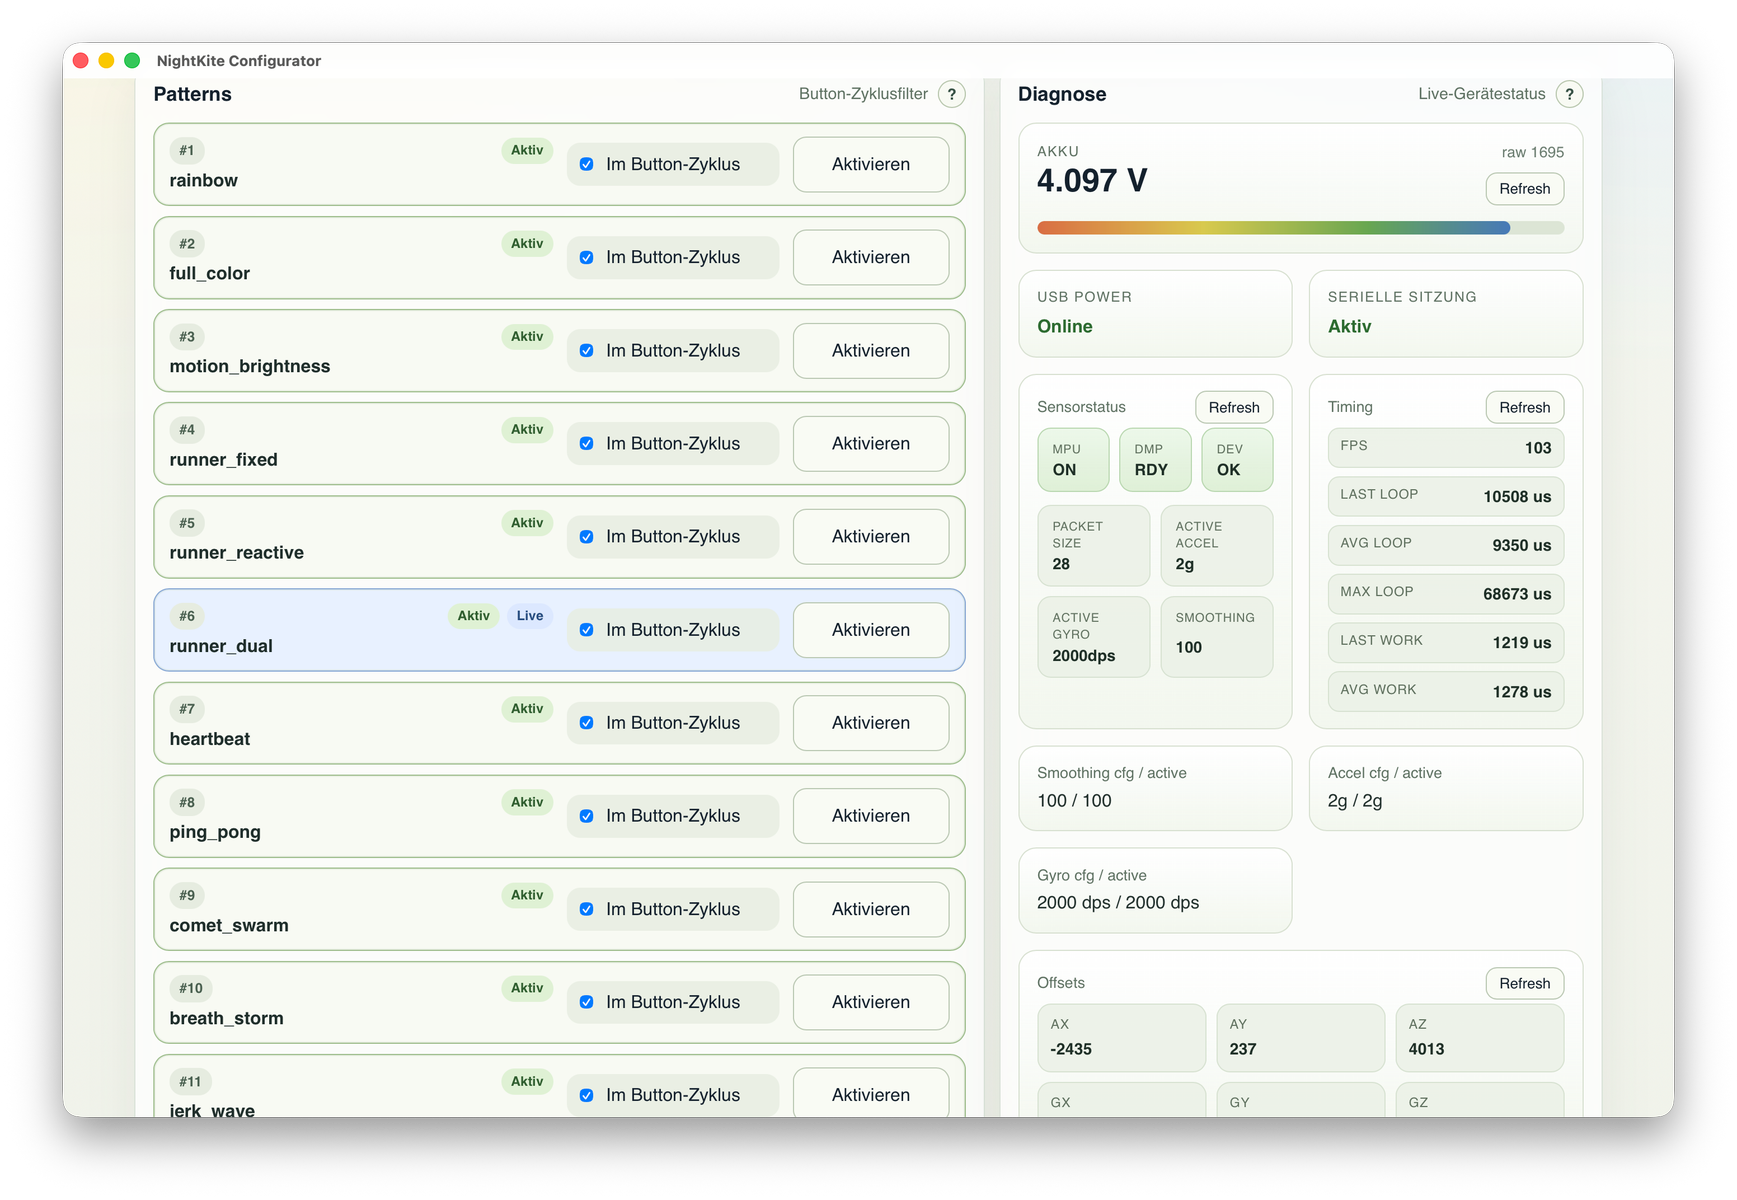
Task: Click the Live badge on runner_dual
Action: (x=530, y=616)
